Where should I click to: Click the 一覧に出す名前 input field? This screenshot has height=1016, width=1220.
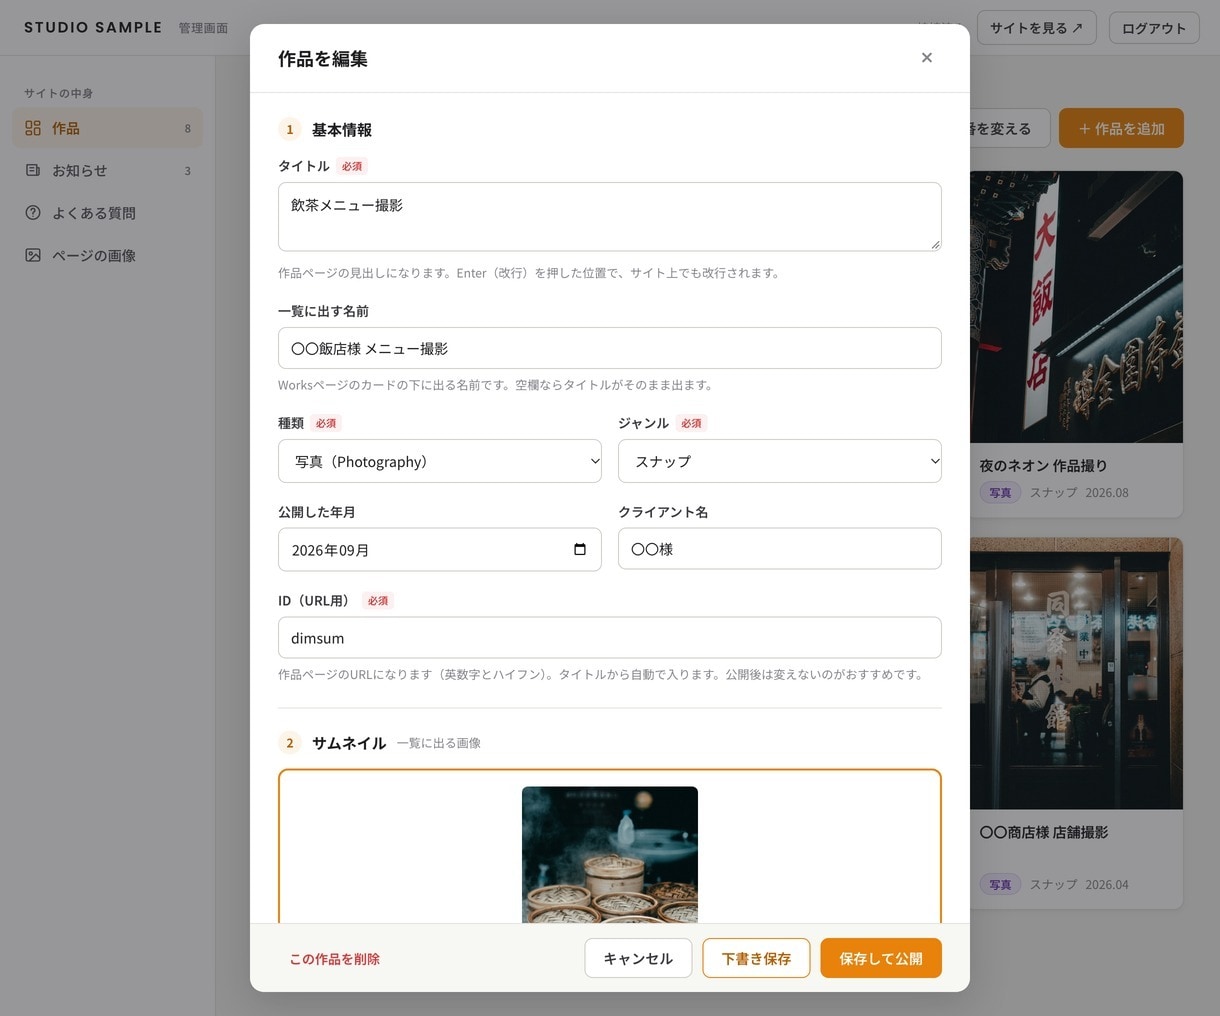pos(610,348)
